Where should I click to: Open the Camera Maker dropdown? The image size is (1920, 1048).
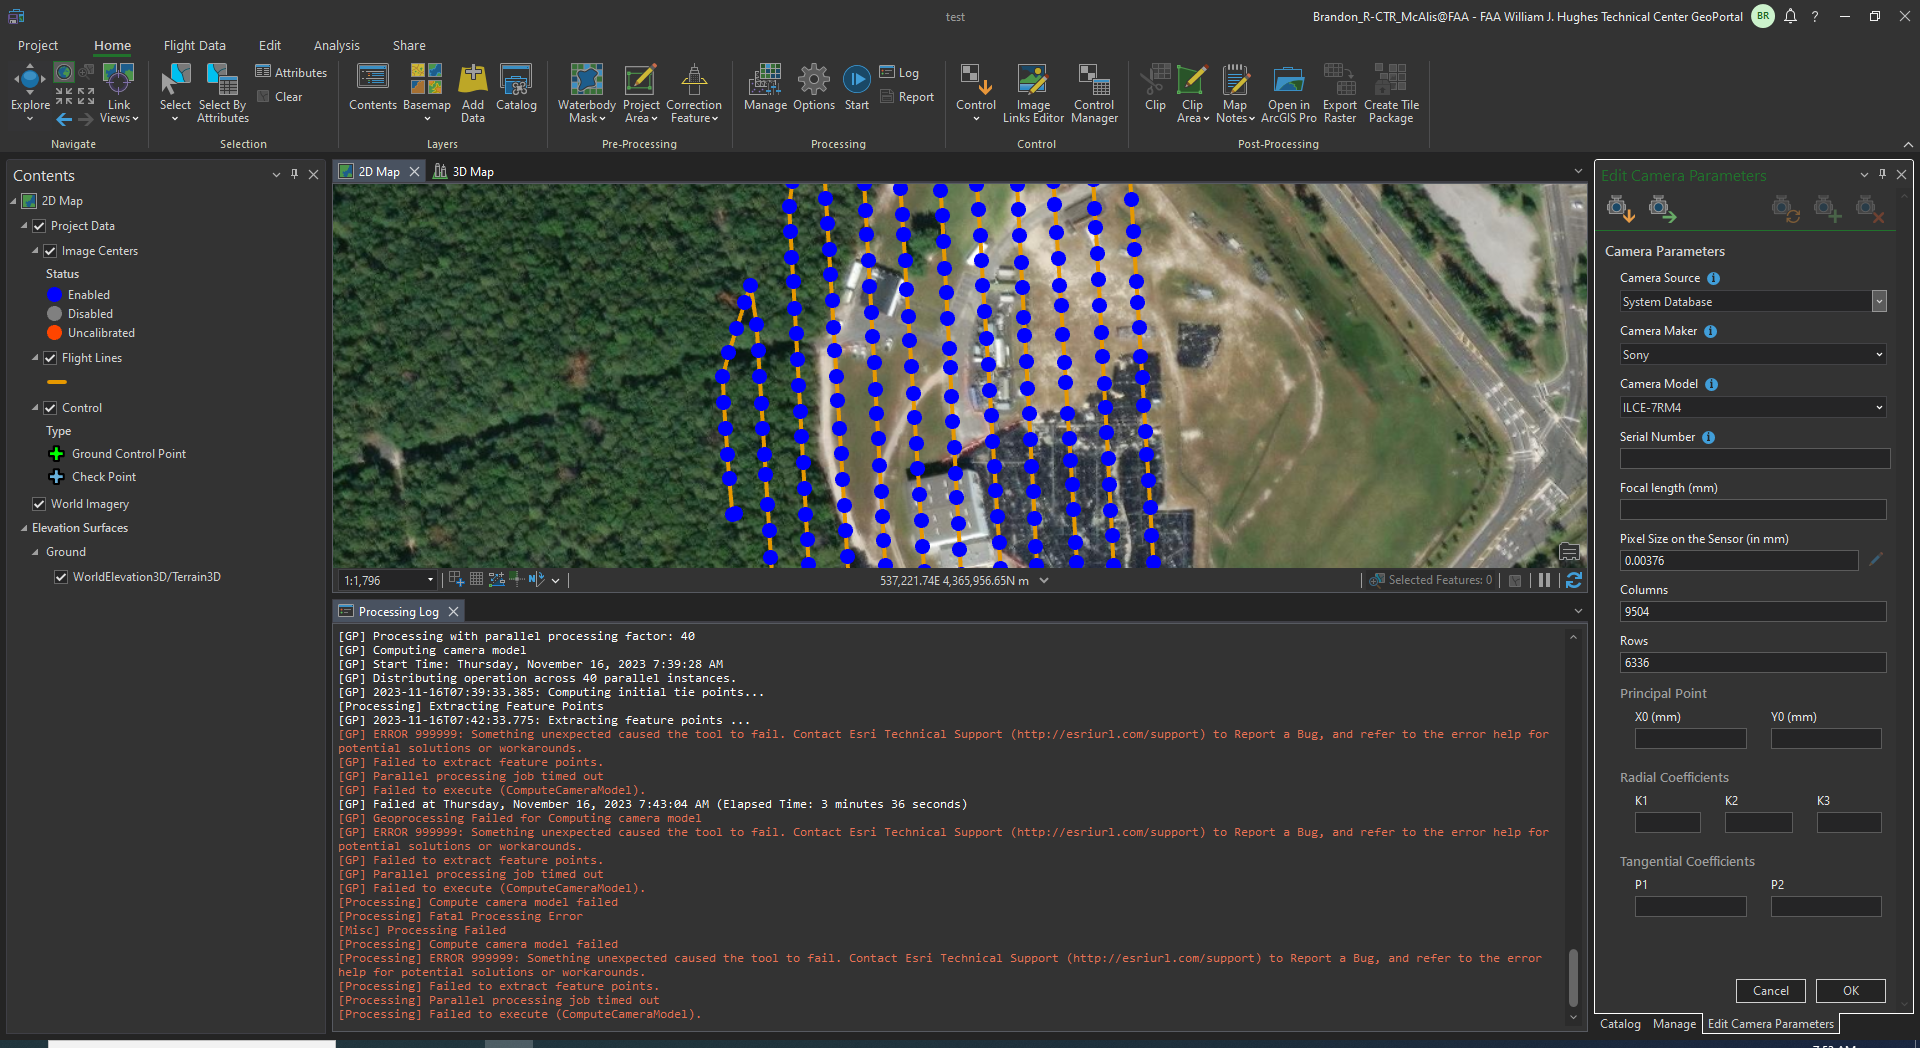click(1878, 354)
